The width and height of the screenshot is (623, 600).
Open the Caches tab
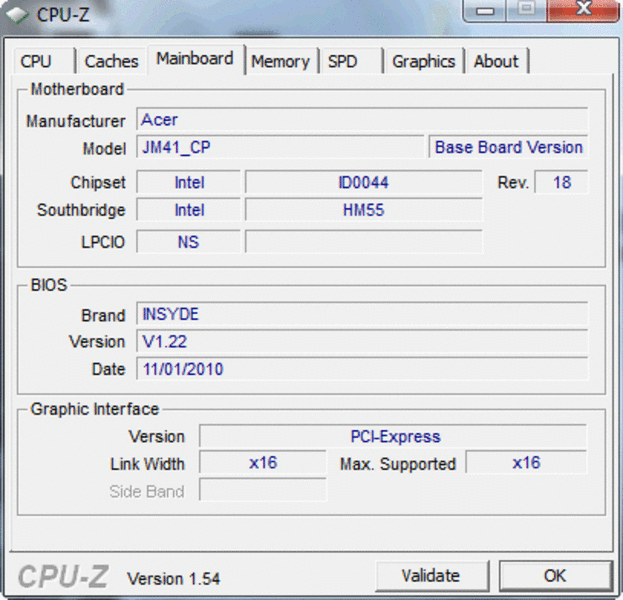[111, 61]
